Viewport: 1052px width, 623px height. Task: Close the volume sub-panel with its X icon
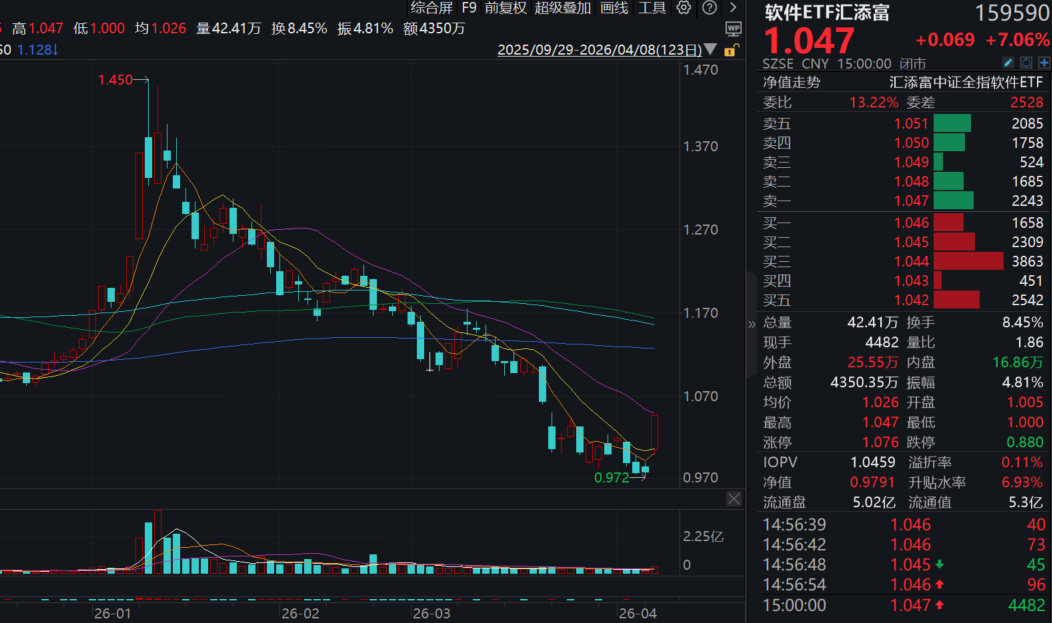734,498
